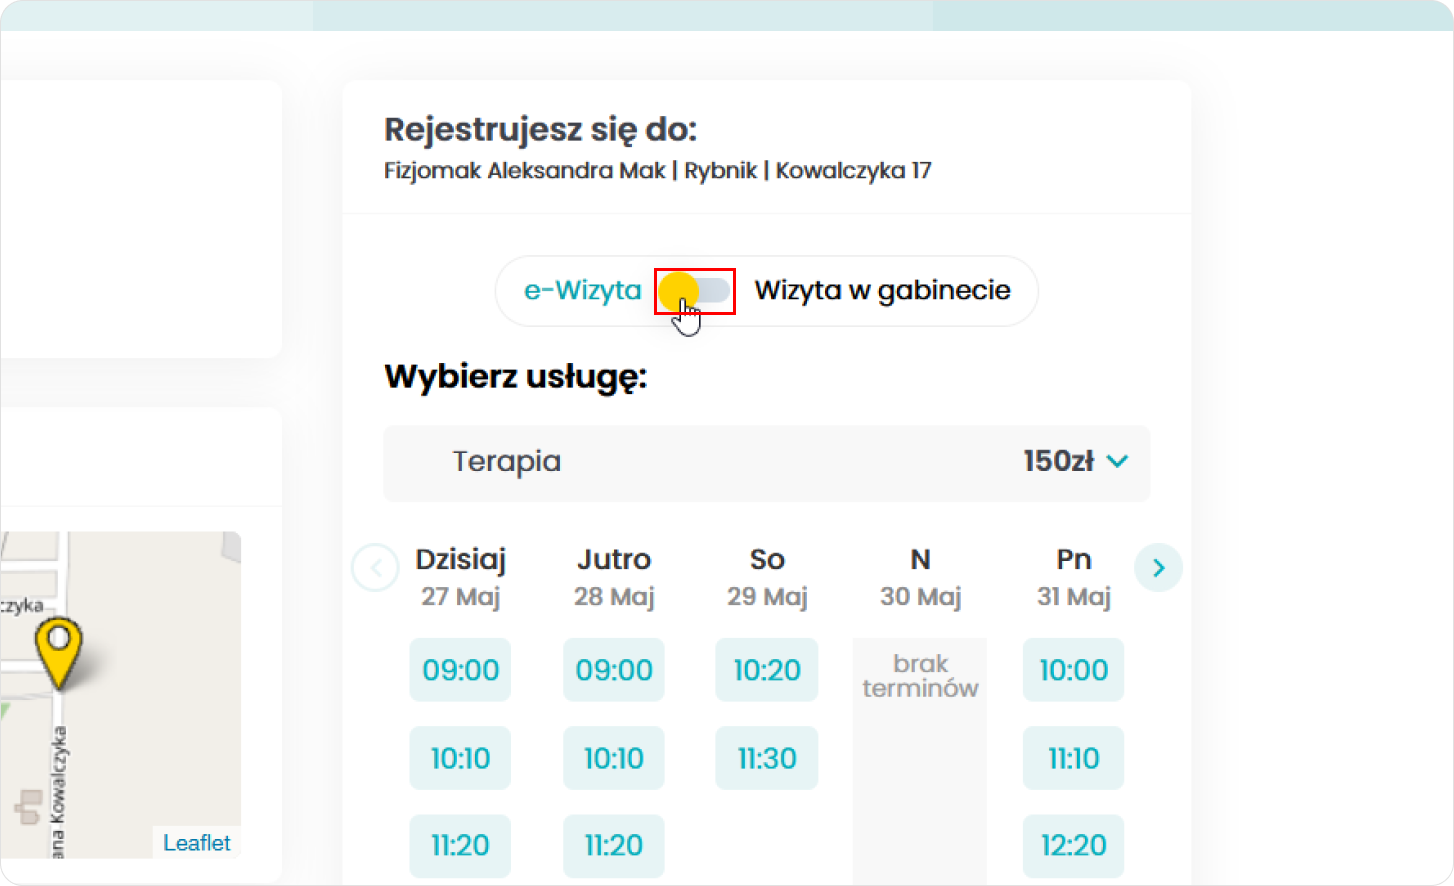This screenshot has height=886, width=1454.
Task: Click the N 30 Maj column header
Action: click(x=920, y=577)
